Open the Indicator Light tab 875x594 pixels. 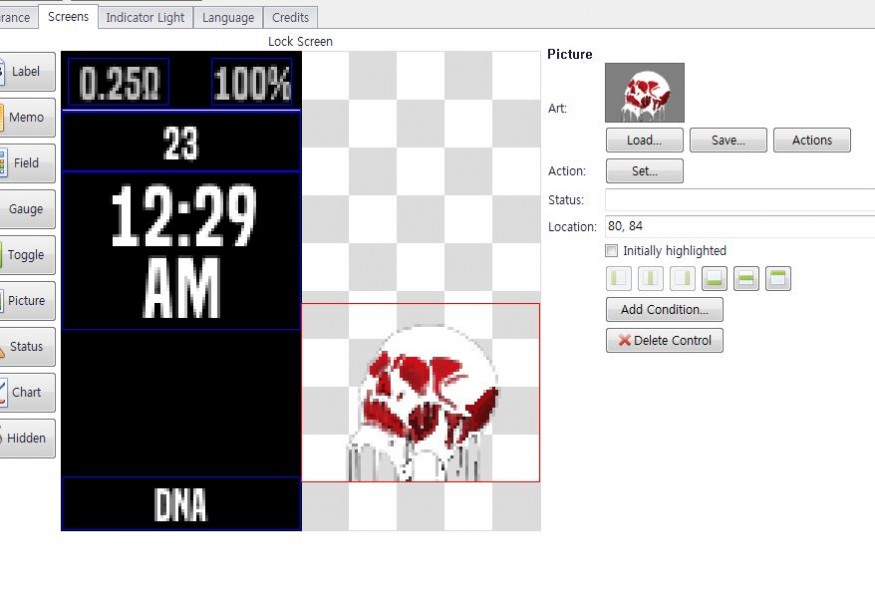pos(145,18)
